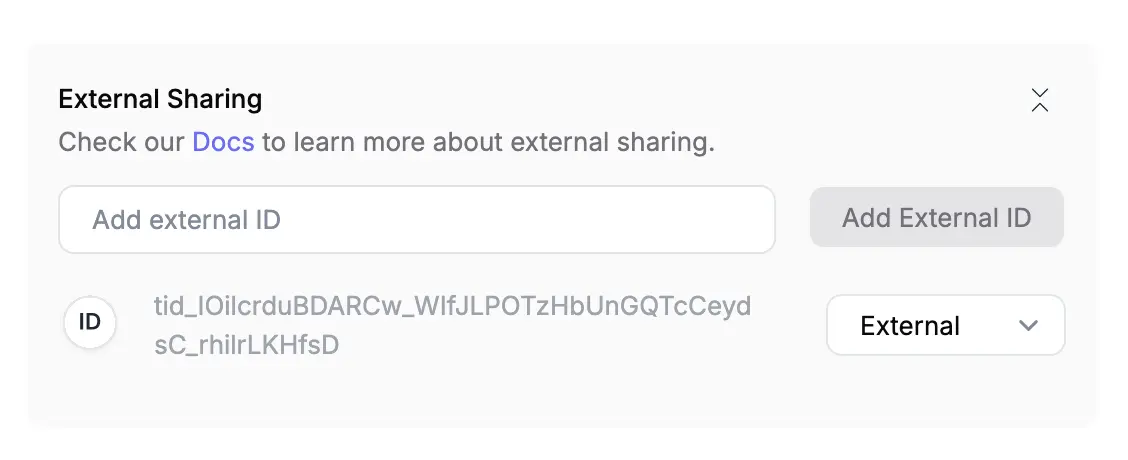Click the downward caret next to External
Viewport: 1128px width, 460px height.
[x=1029, y=325]
